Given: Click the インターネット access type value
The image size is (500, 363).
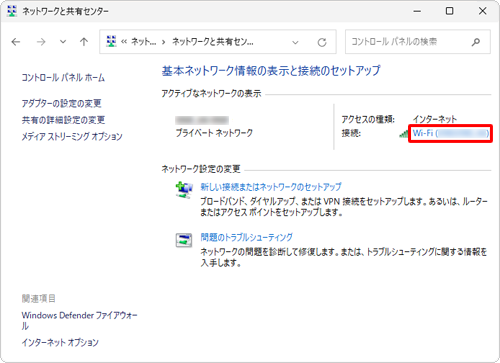Looking at the screenshot, I should tap(435, 119).
